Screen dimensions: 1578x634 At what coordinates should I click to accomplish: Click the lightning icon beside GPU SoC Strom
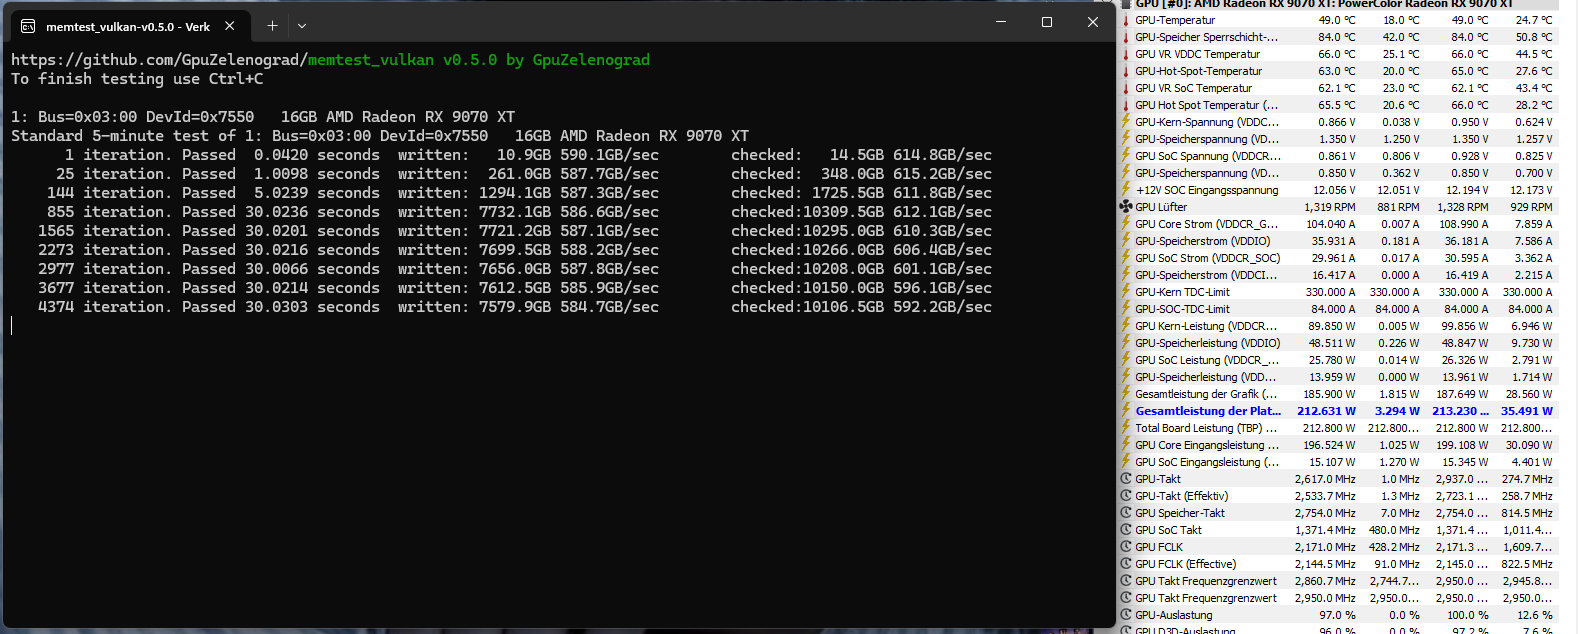(1126, 258)
